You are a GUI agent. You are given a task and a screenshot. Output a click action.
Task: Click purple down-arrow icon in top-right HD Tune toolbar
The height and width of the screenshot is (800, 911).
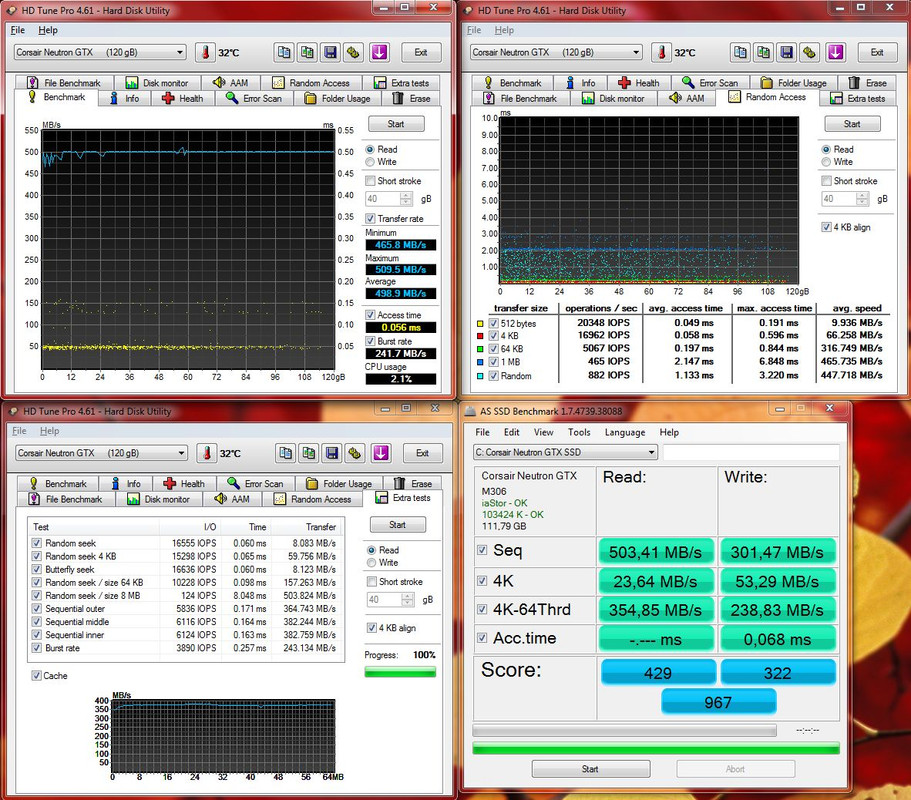click(x=835, y=52)
